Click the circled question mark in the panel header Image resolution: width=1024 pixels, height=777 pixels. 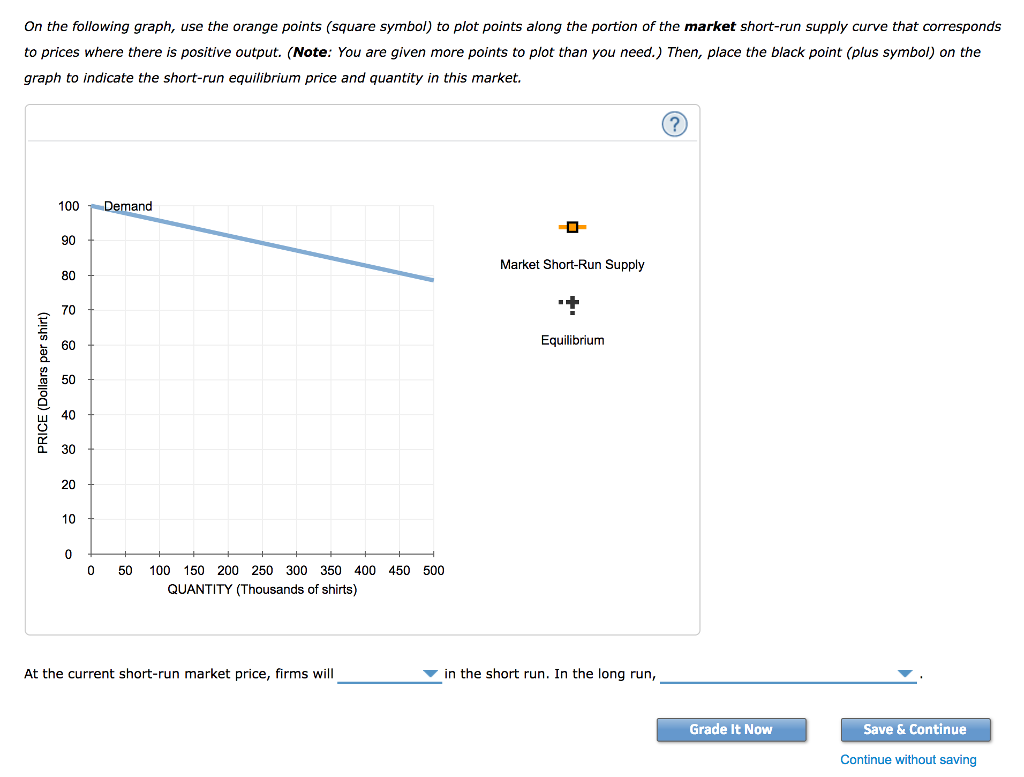coord(675,124)
